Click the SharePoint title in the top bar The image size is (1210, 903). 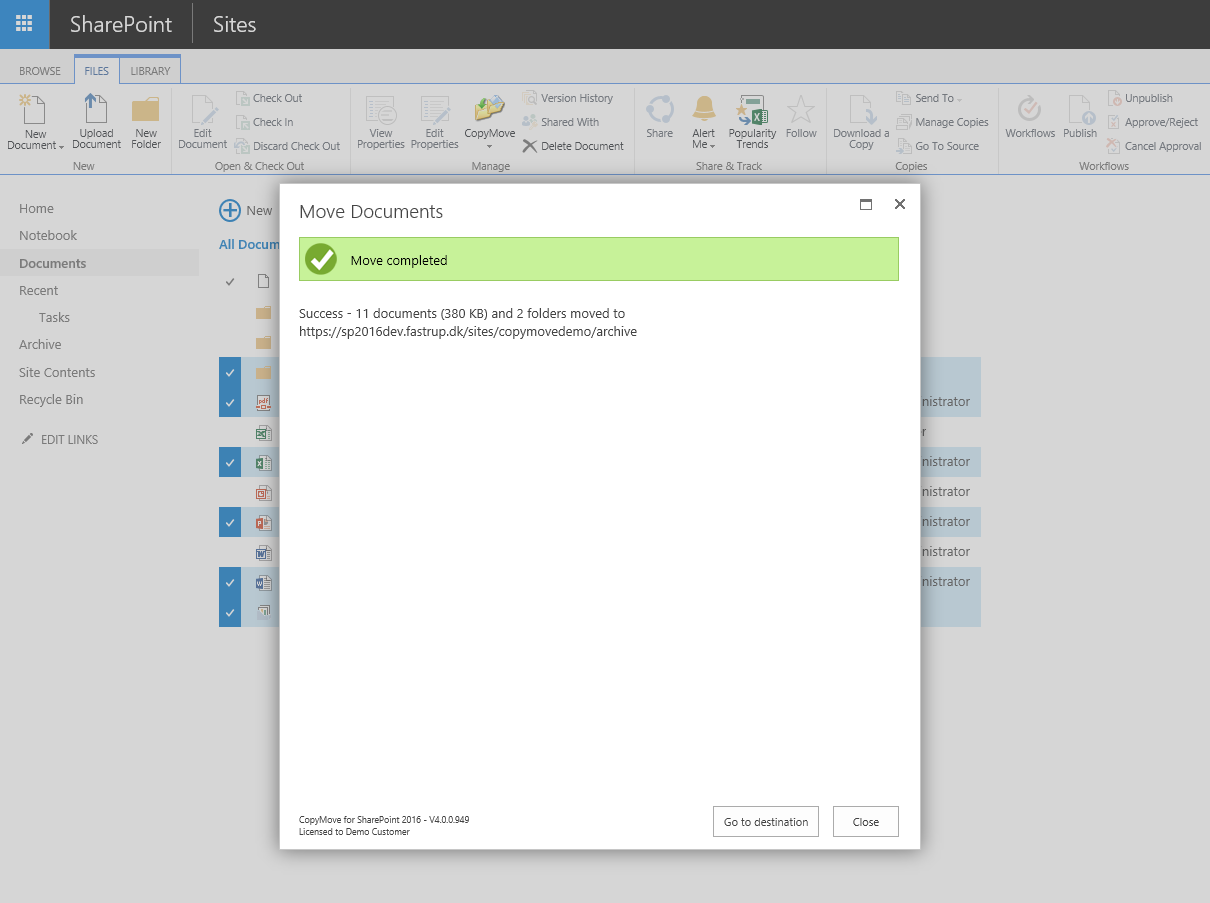click(121, 25)
